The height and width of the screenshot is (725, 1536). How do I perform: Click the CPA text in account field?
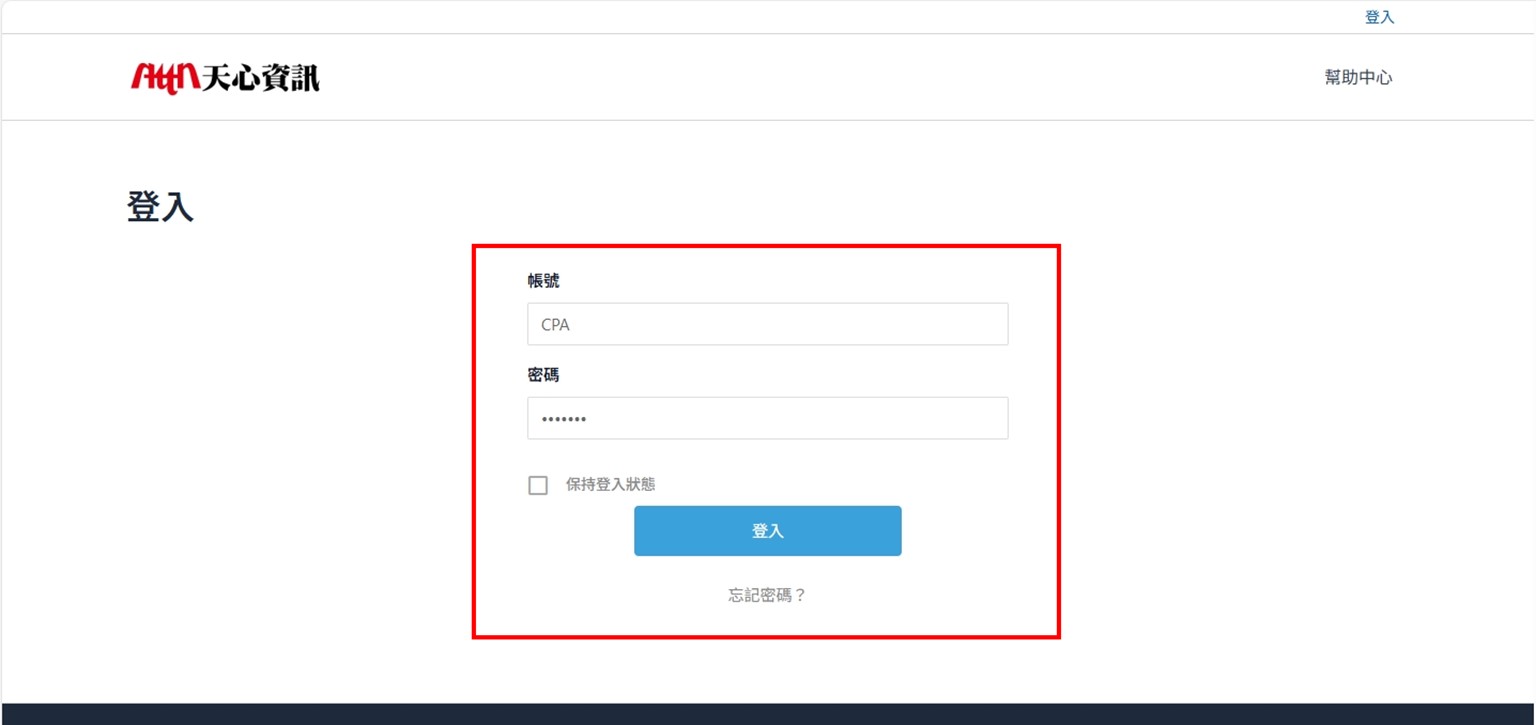point(555,325)
